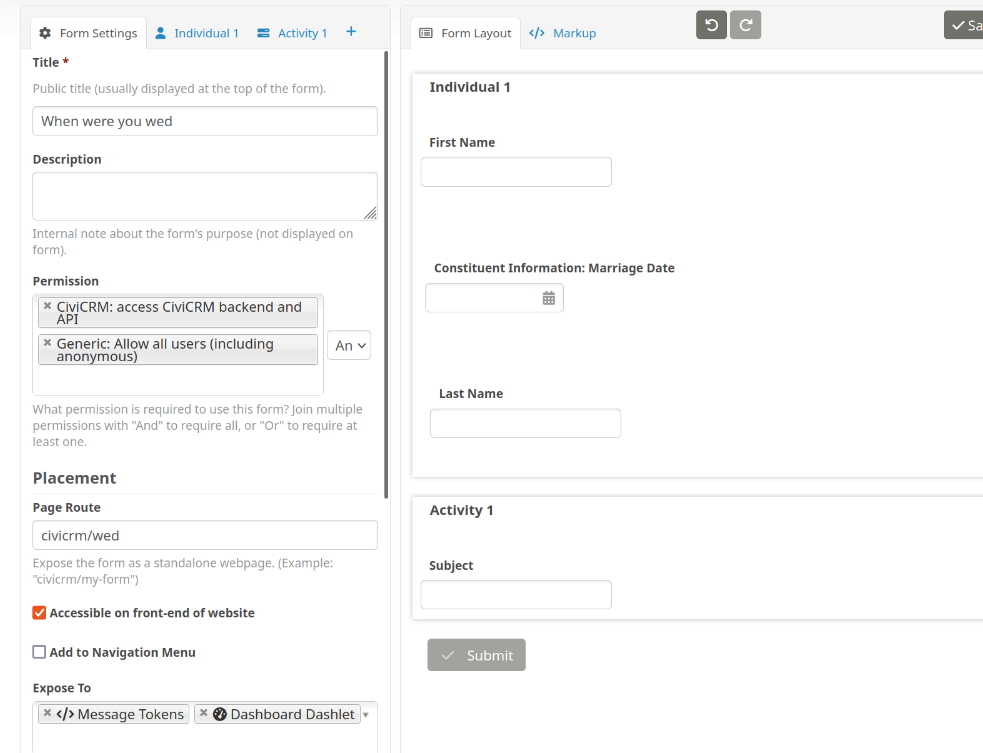The image size is (983, 753).
Task: Remove the Message Tokens tag
Action: tap(47, 713)
